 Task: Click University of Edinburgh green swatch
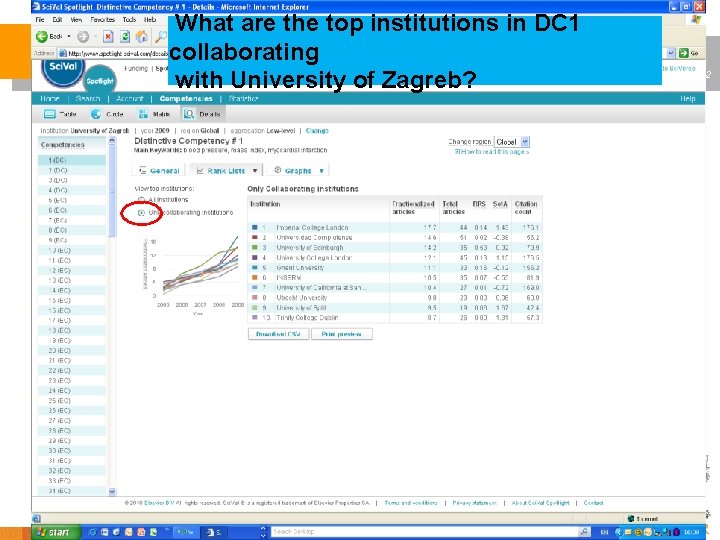tap(254, 248)
